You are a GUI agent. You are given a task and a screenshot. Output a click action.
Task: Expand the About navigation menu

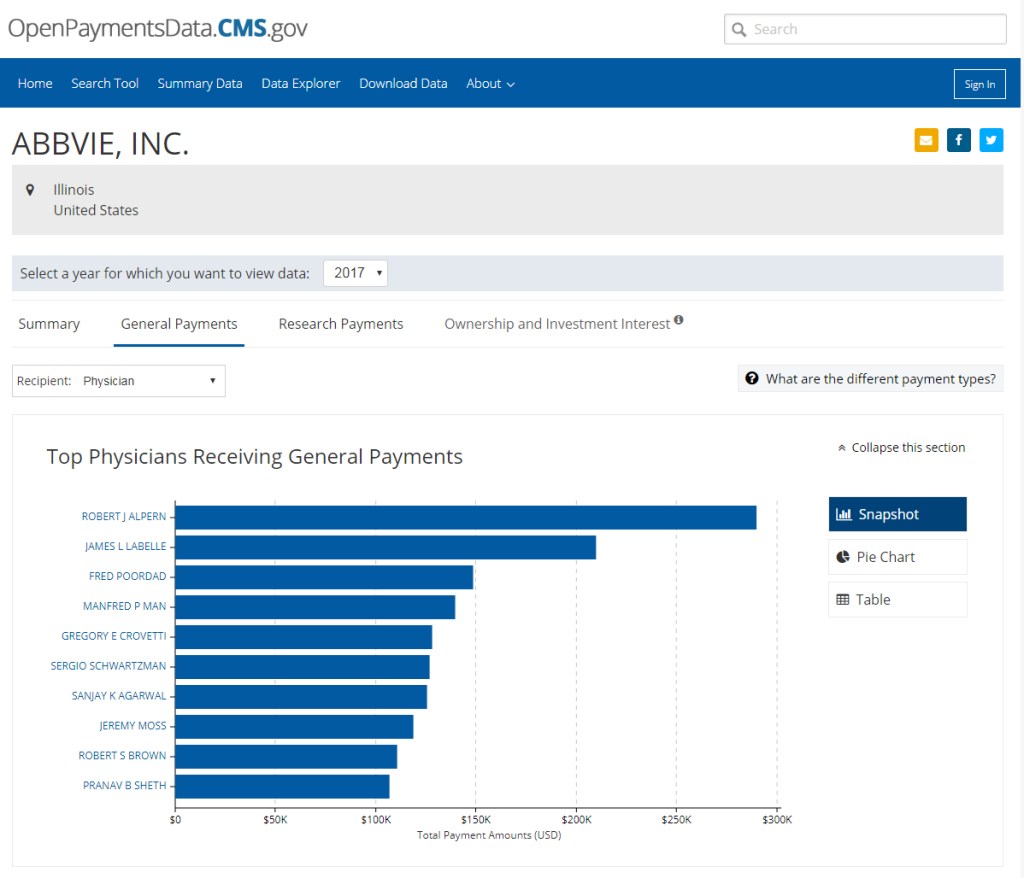[490, 83]
